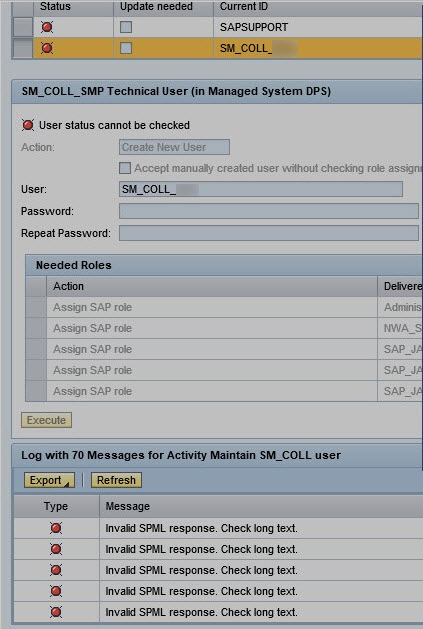Open the Action dropdown showing Create New User
This screenshot has height=629, width=423.
click(x=174, y=147)
